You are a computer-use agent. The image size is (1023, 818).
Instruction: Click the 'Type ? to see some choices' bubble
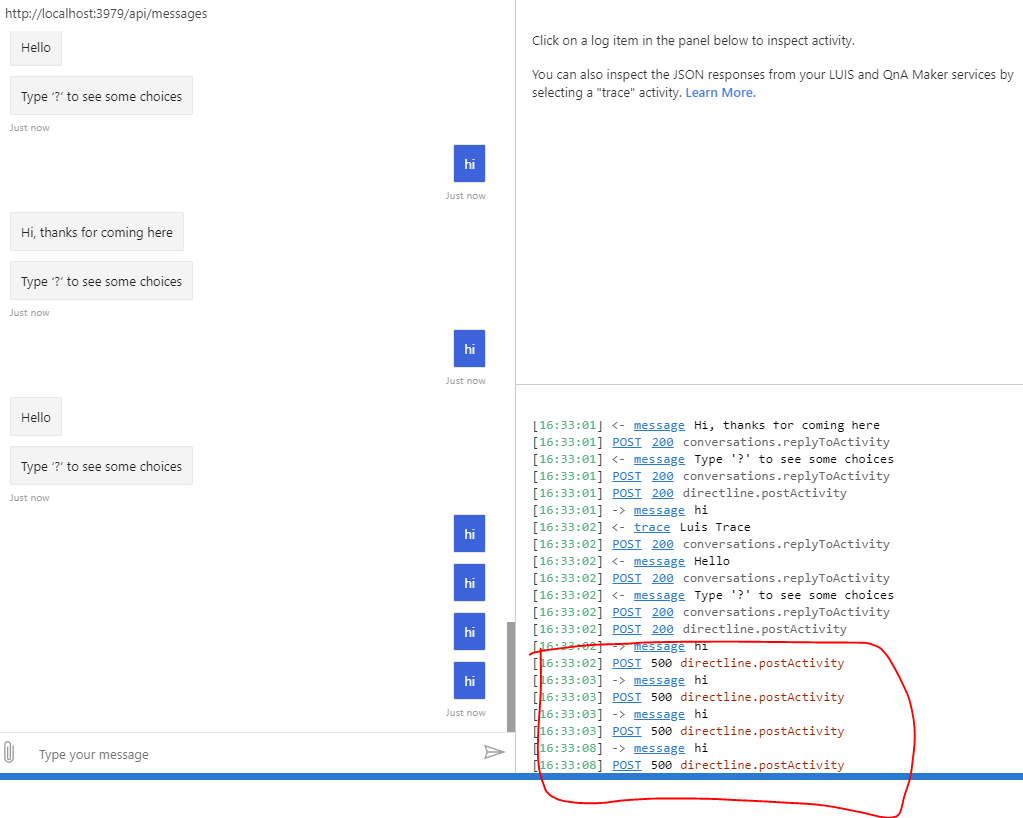pyautogui.click(x=100, y=95)
